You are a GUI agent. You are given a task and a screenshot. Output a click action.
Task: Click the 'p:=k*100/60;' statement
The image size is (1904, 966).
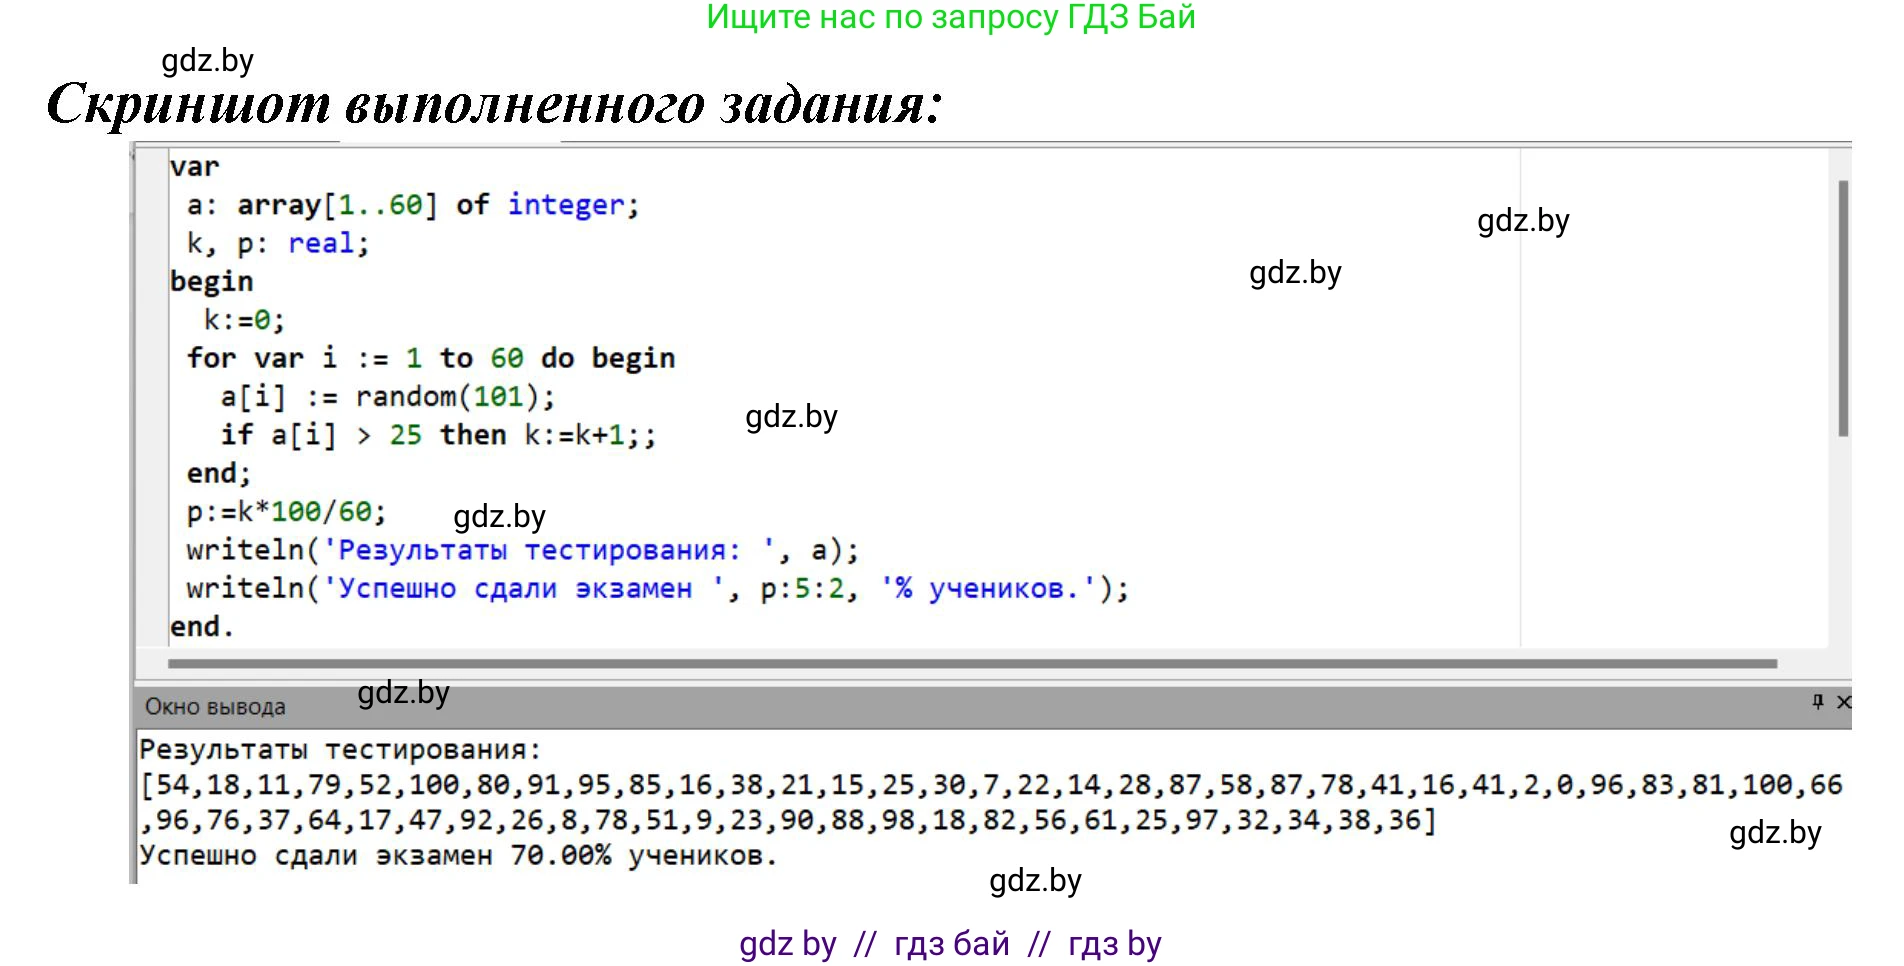tap(285, 512)
